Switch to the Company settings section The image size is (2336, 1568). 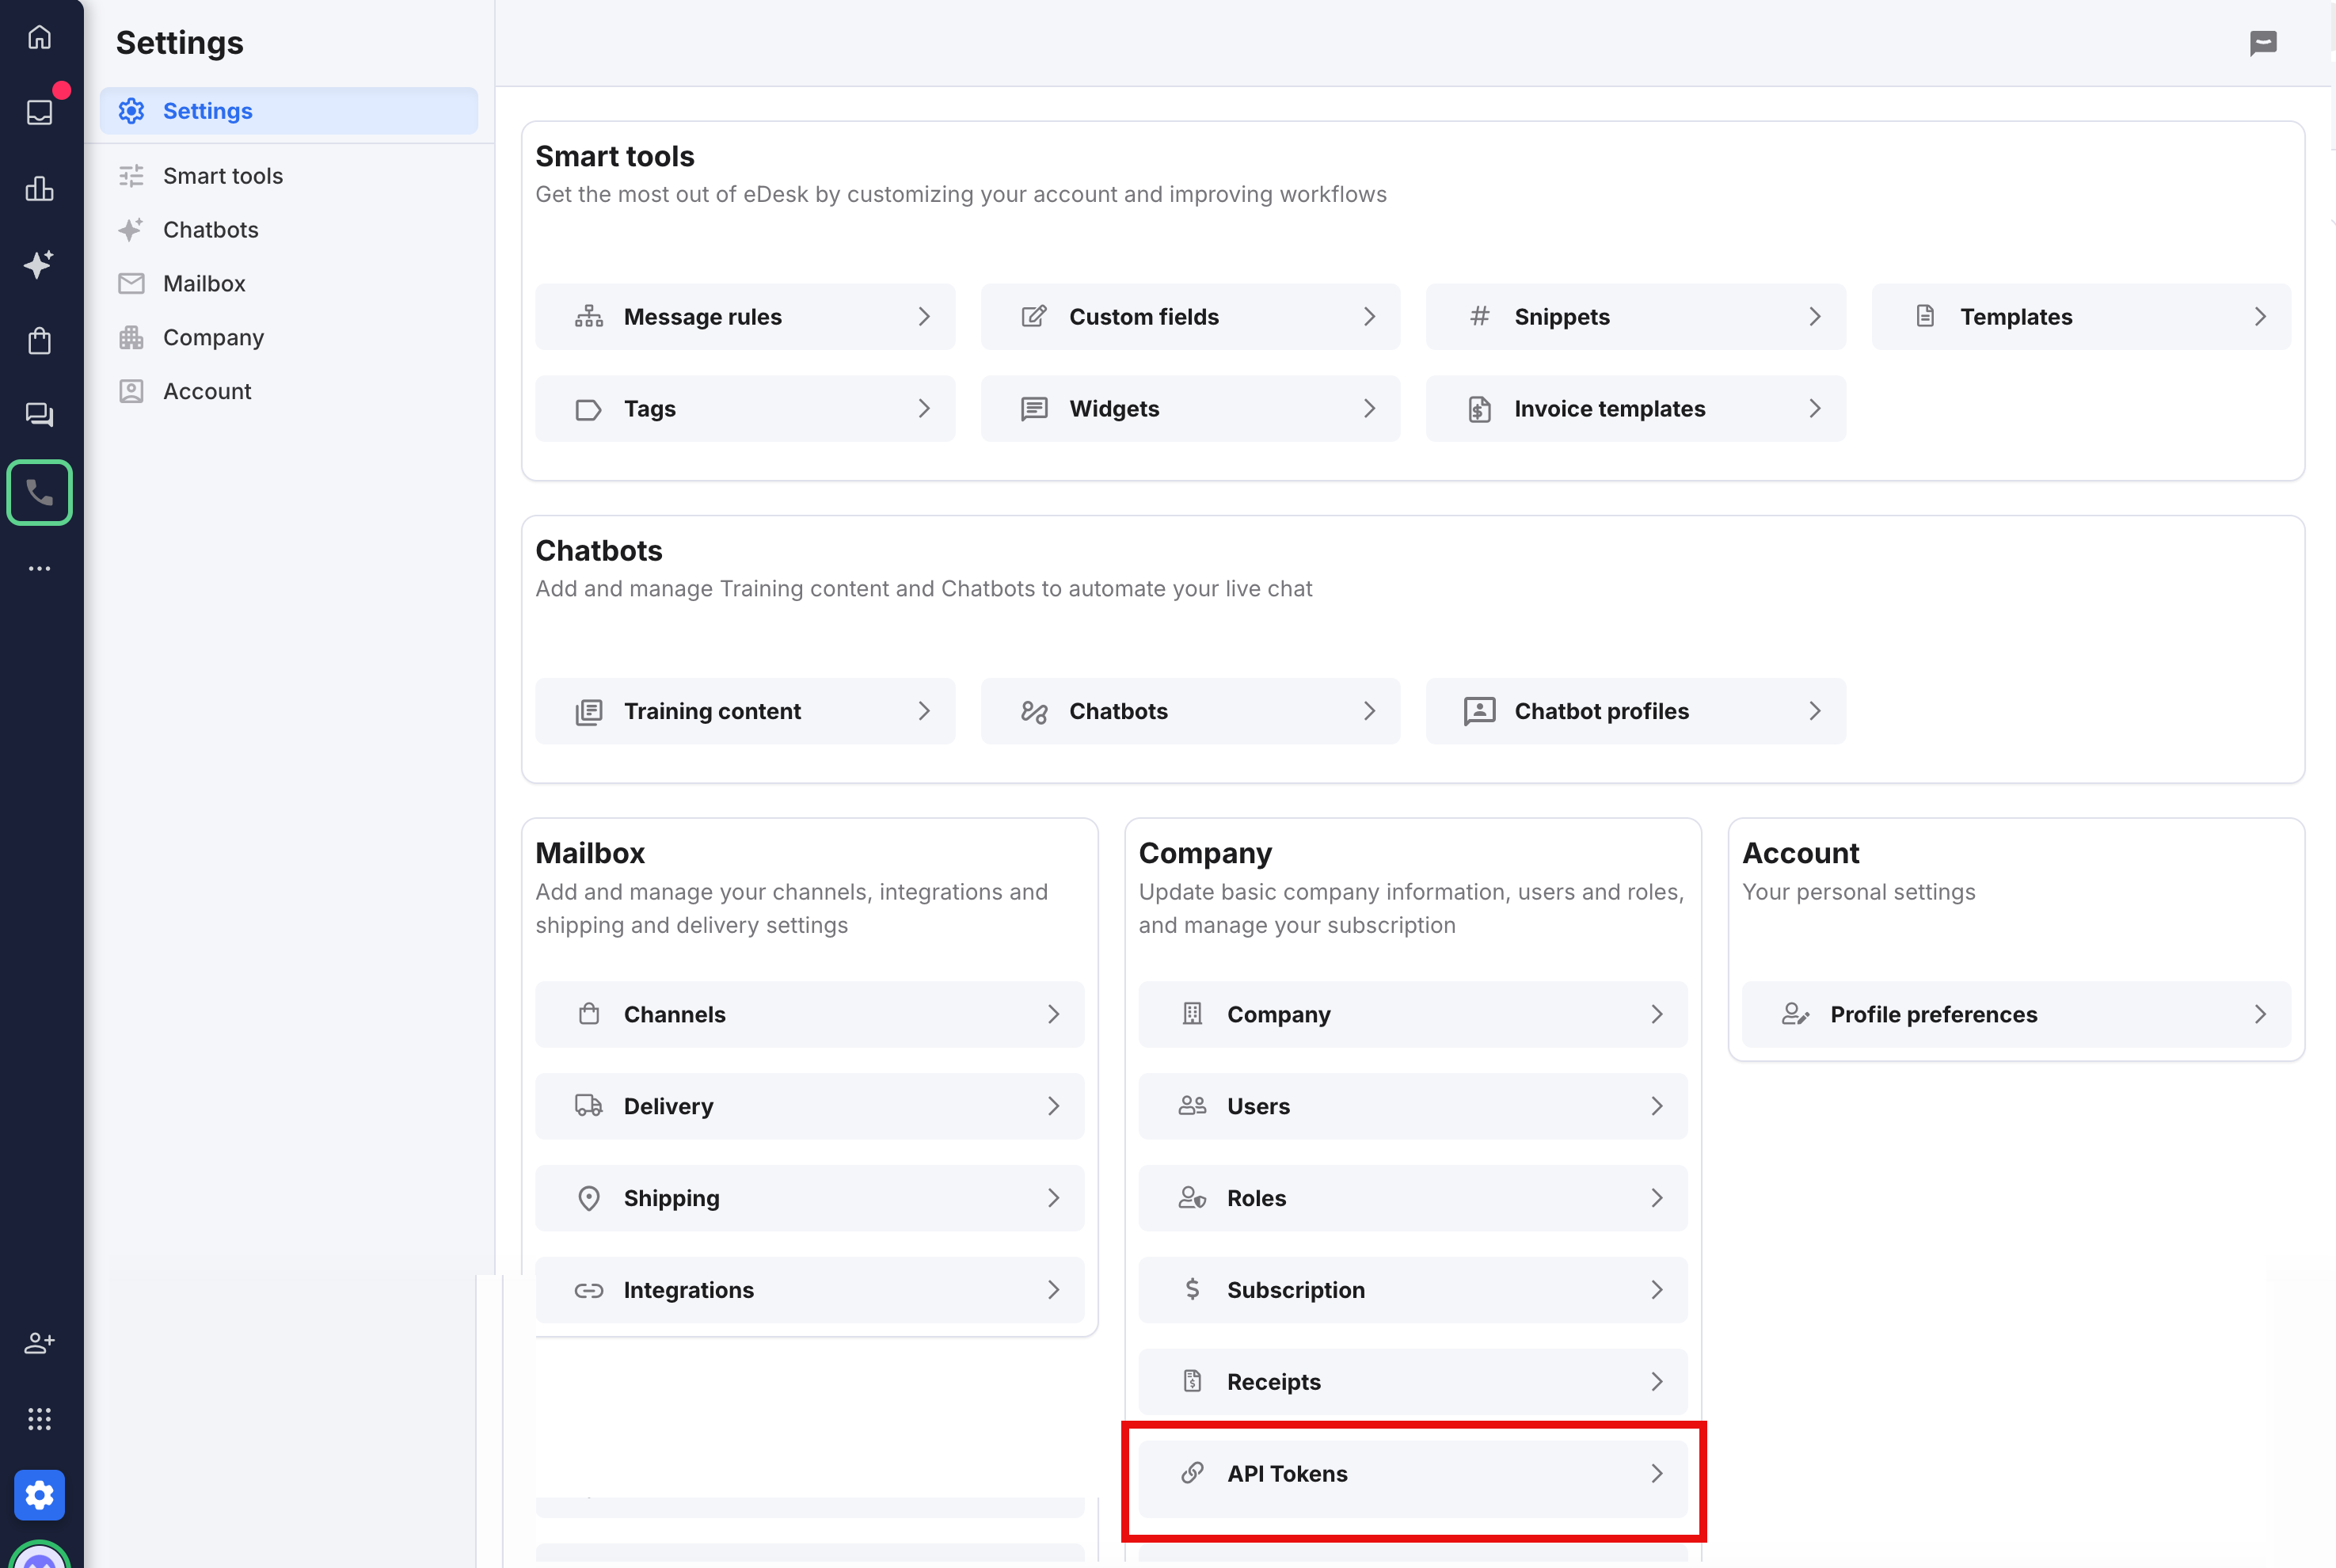click(x=213, y=337)
